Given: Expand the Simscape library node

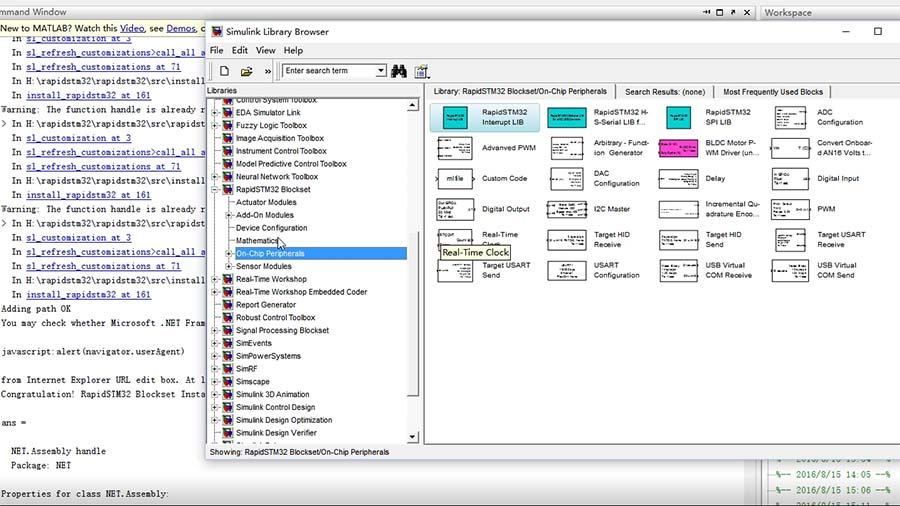Looking at the screenshot, I should pos(215,382).
